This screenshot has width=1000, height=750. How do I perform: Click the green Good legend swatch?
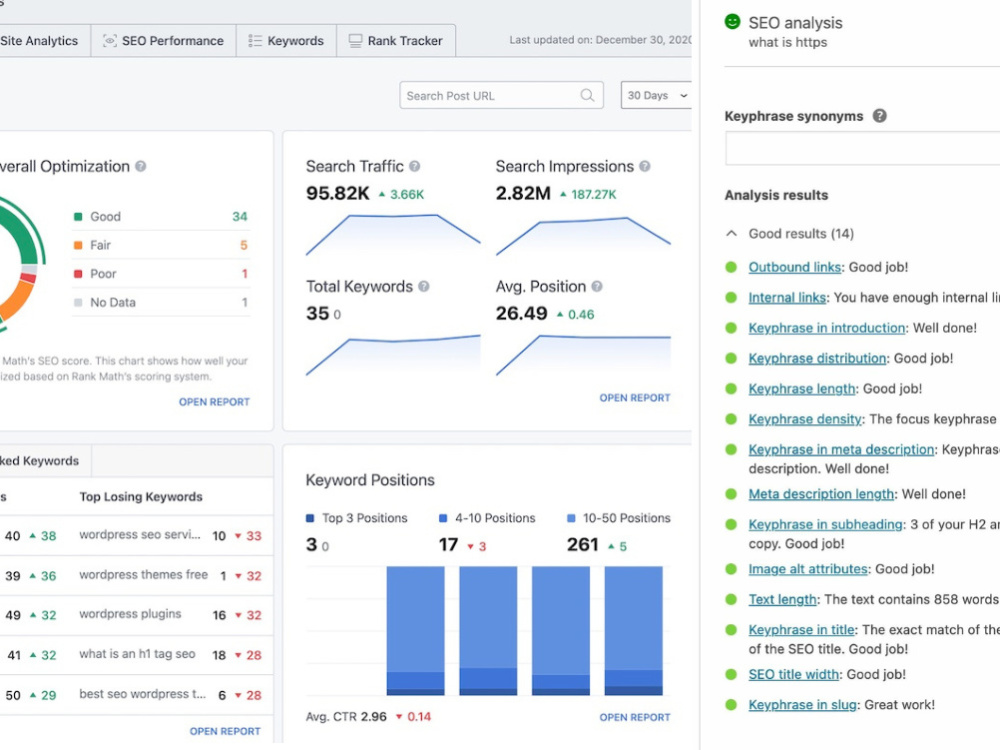[x=78, y=217]
